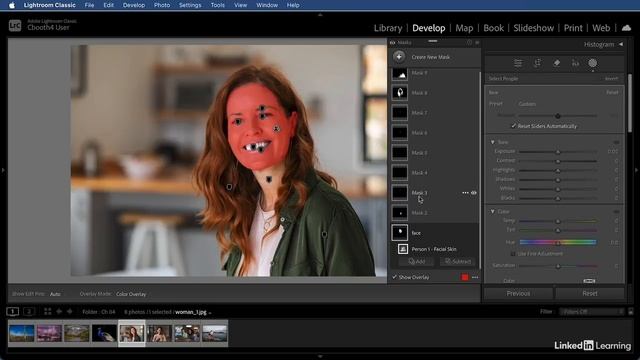Go forward with filmstrip right arrow

coord(69,311)
